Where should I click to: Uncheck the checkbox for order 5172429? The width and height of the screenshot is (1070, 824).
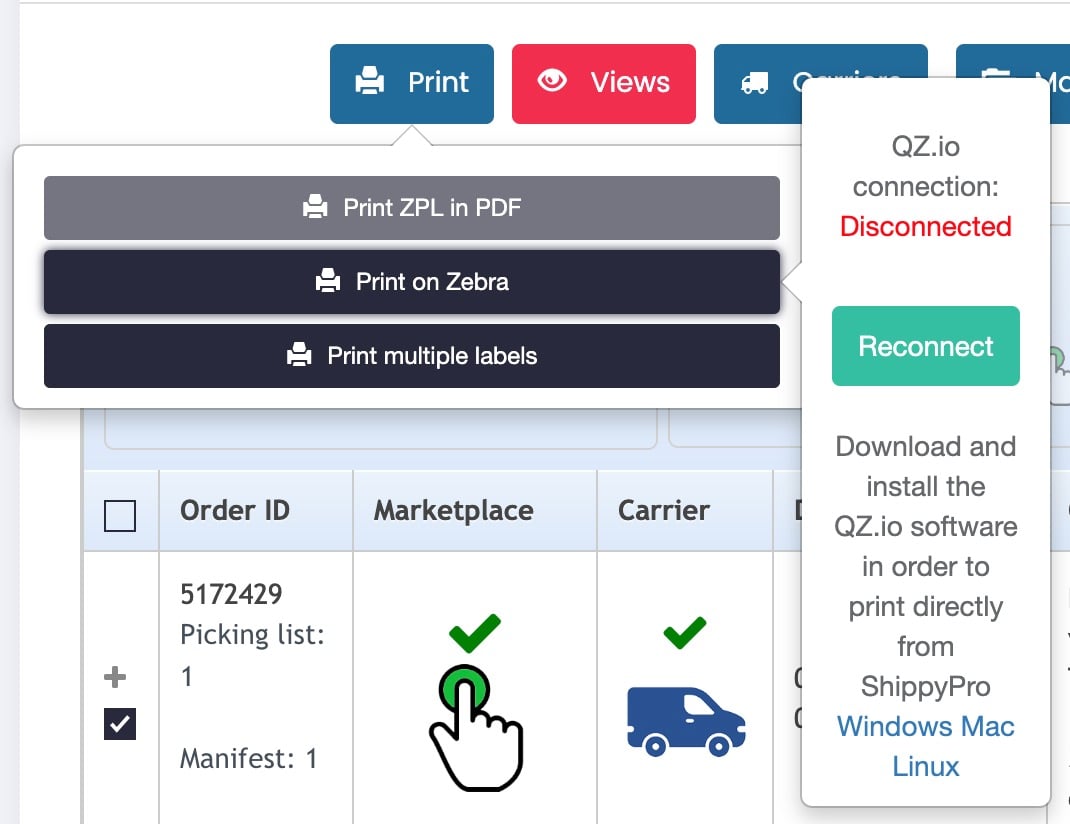pyautogui.click(x=119, y=724)
